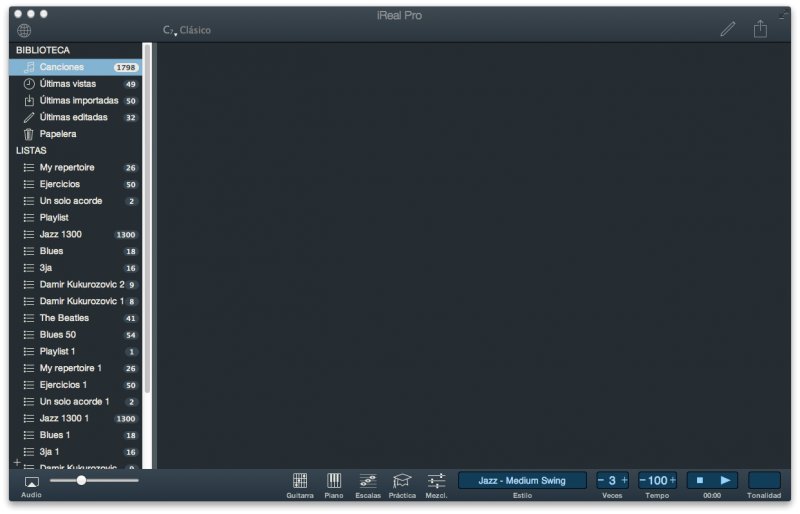Click the Audio output icon
The width and height of the screenshot is (800, 514).
[31, 482]
